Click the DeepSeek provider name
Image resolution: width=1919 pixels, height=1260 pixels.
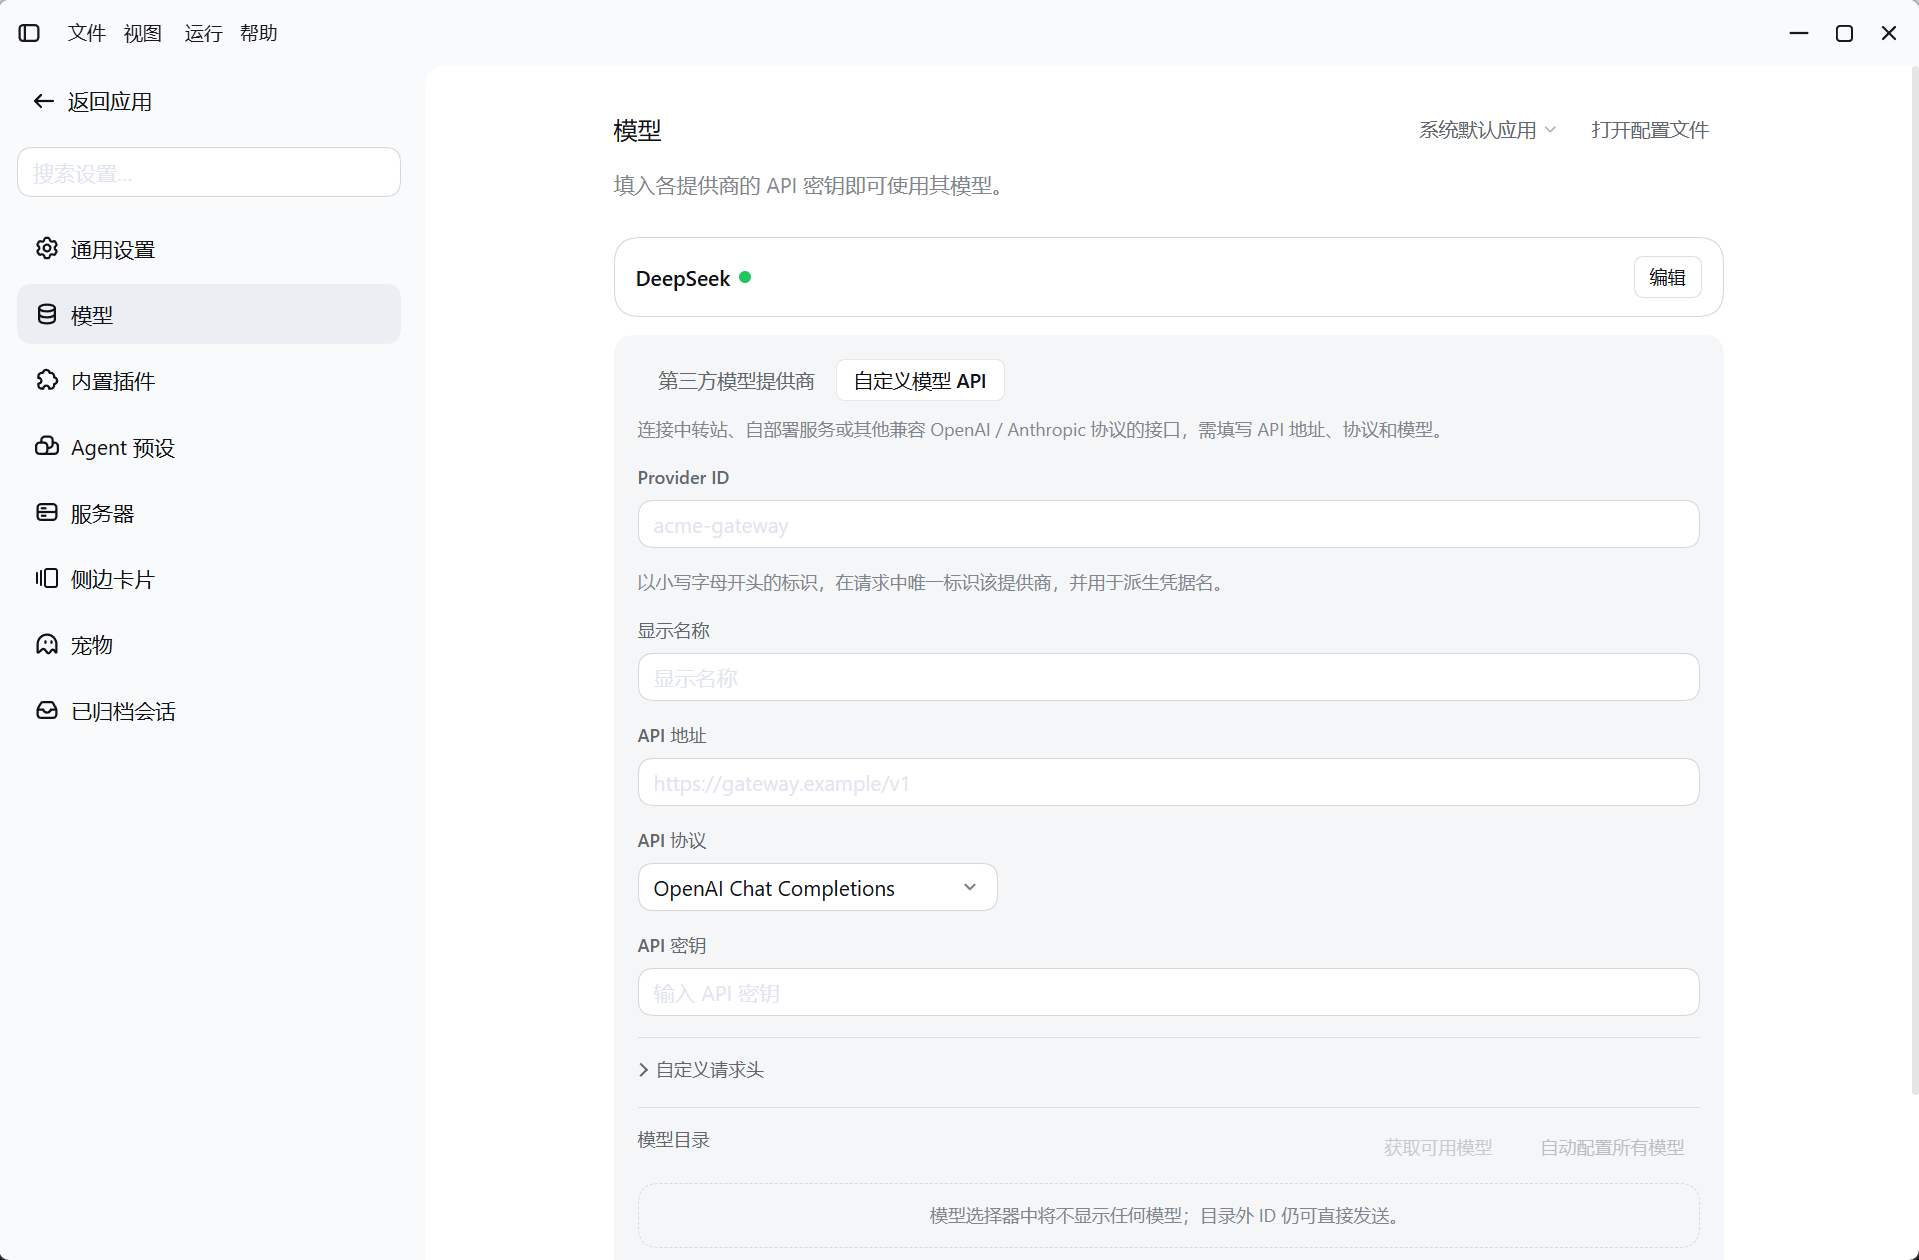pyautogui.click(x=683, y=278)
